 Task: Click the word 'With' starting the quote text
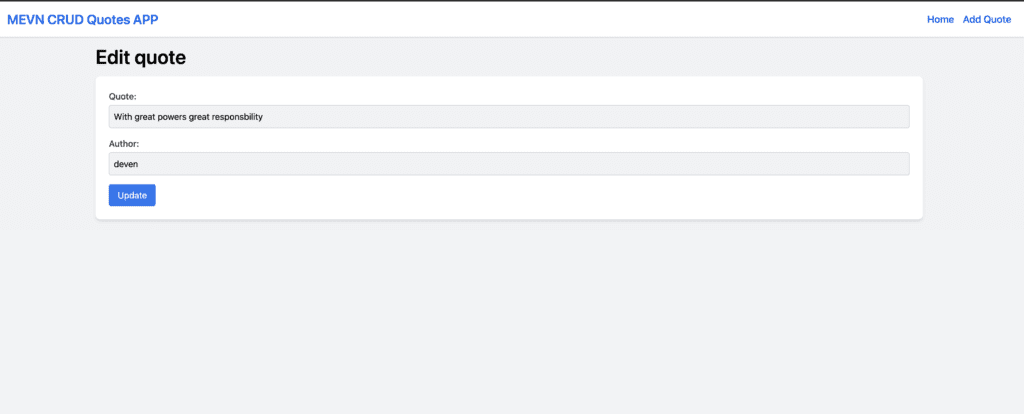pos(123,117)
